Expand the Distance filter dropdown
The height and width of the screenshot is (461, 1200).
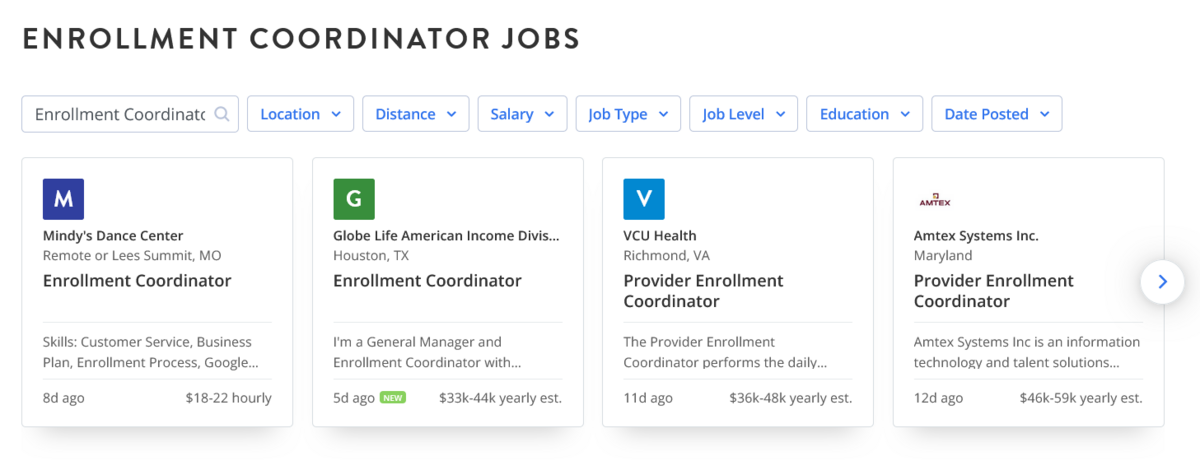(415, 114)
